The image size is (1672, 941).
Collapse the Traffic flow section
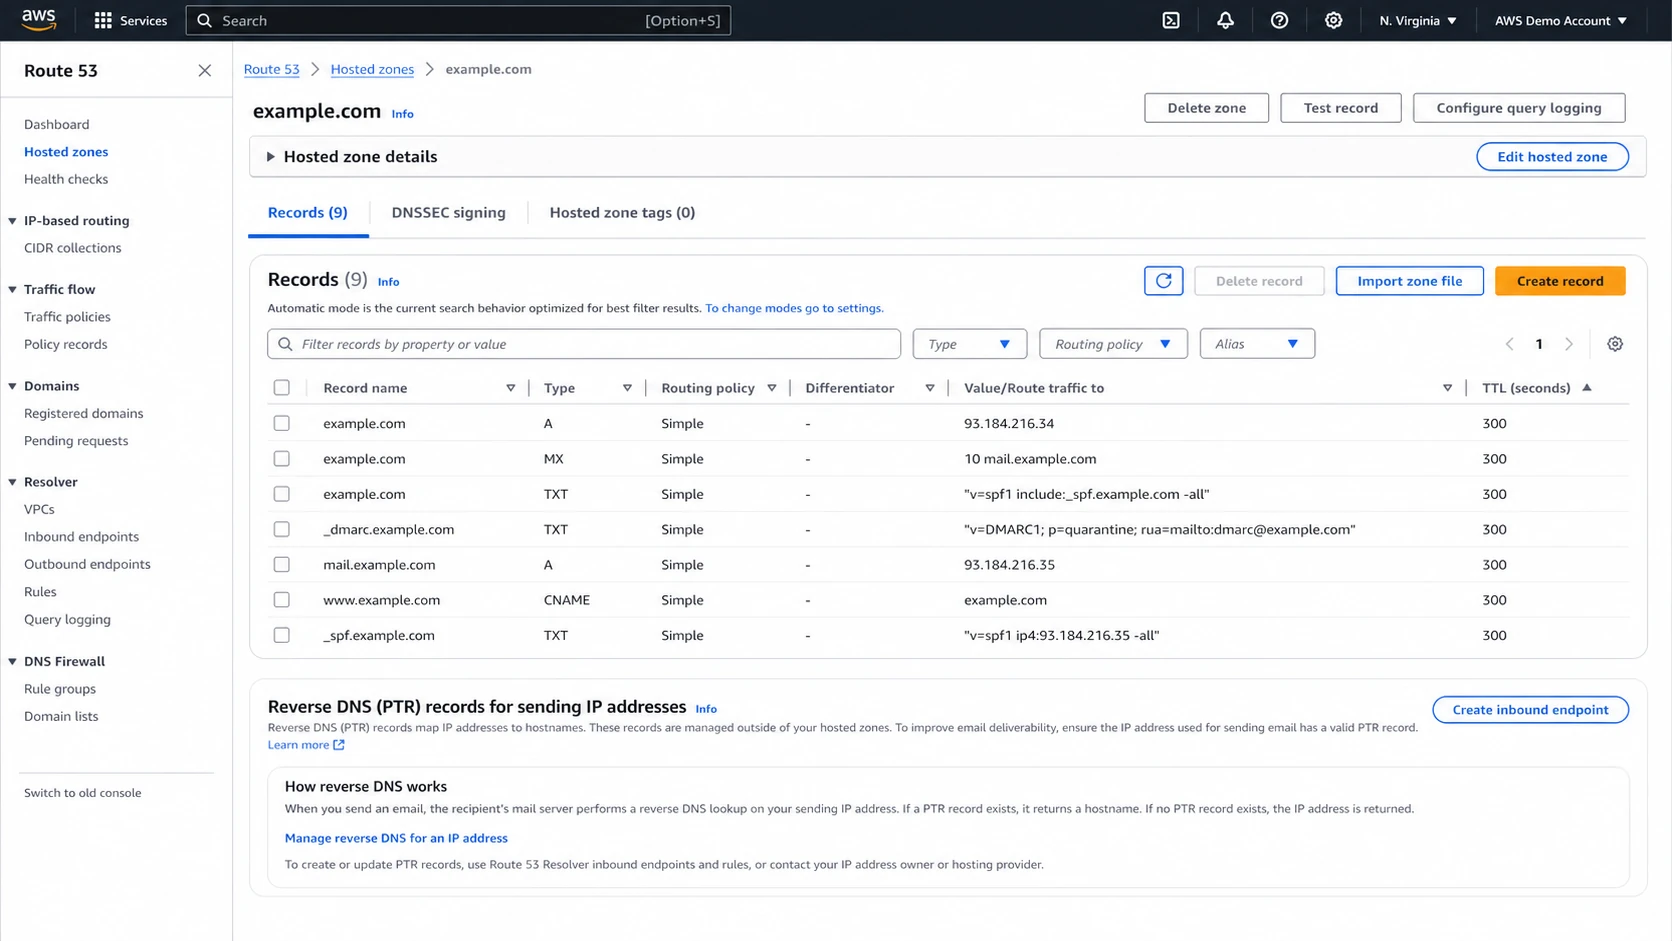(12, 290)
